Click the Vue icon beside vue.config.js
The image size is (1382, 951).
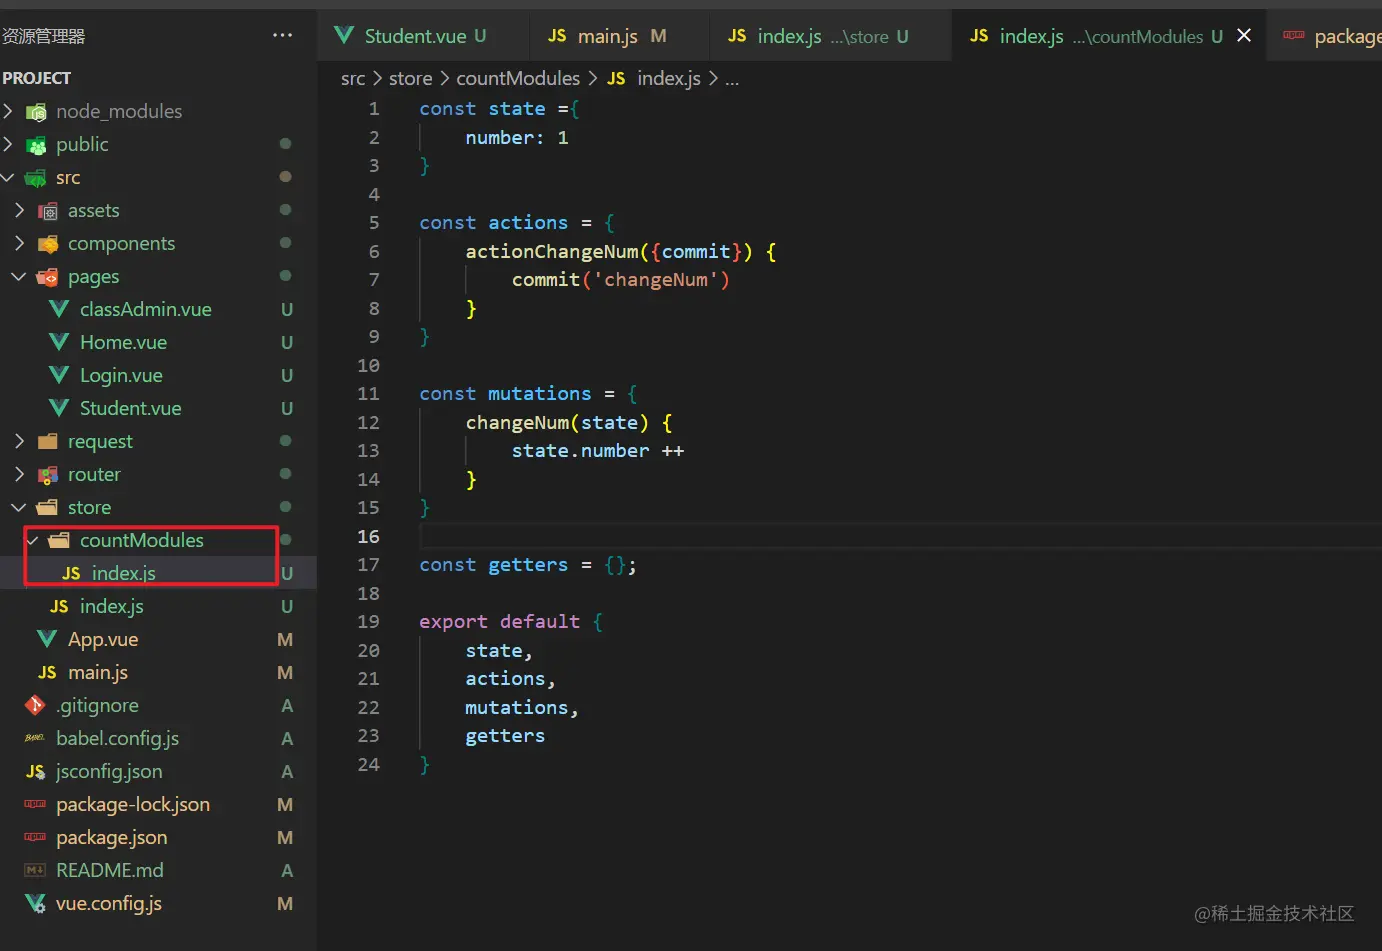click(x=35, y=903)
